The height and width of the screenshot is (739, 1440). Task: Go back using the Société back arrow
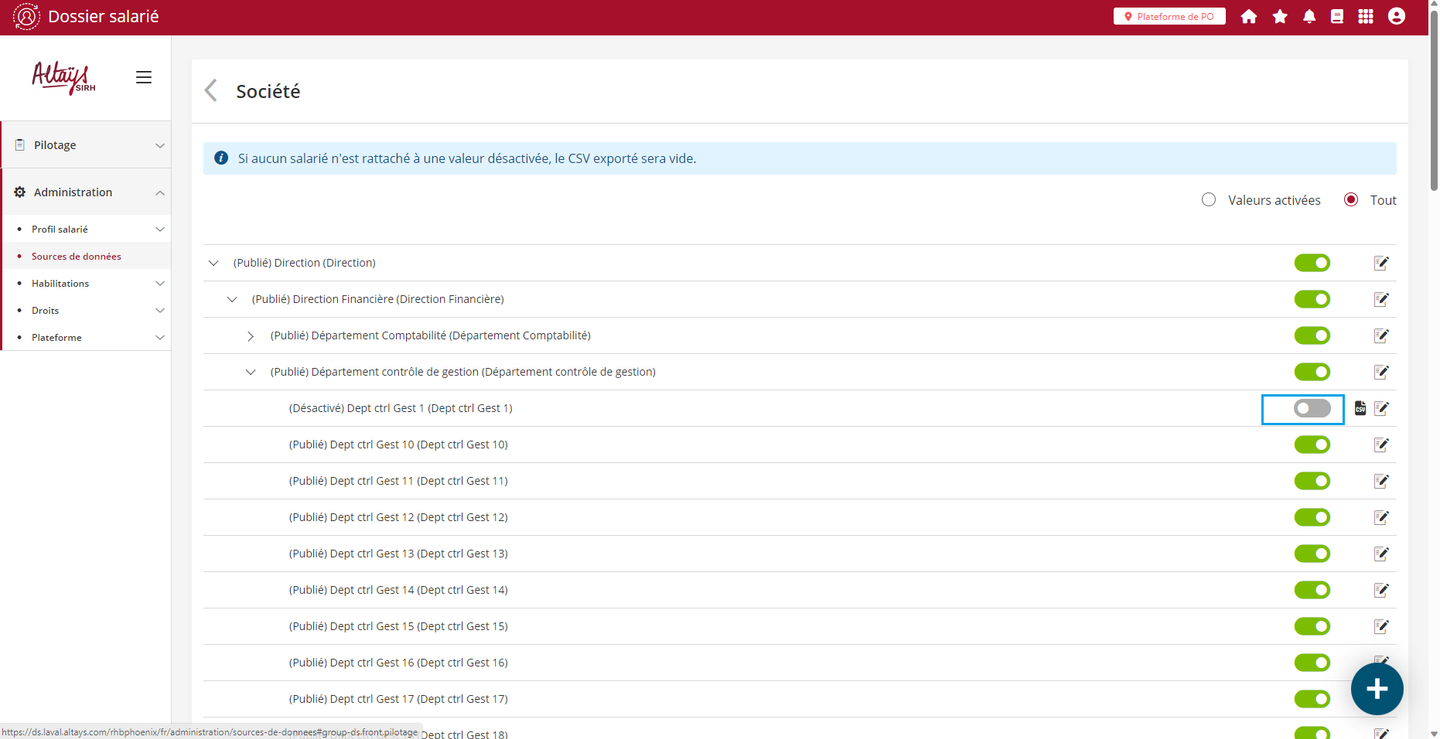tap(211, 91)
